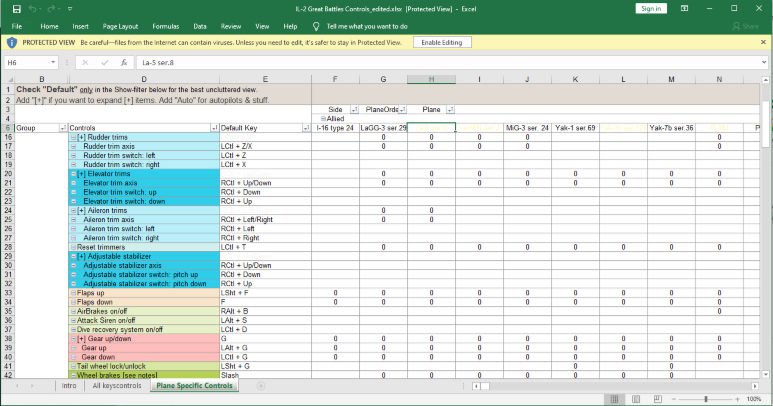Collapse the [+] Aileron trims row
This screenshot has width=773, height=406.
click(x=73, y=210)
